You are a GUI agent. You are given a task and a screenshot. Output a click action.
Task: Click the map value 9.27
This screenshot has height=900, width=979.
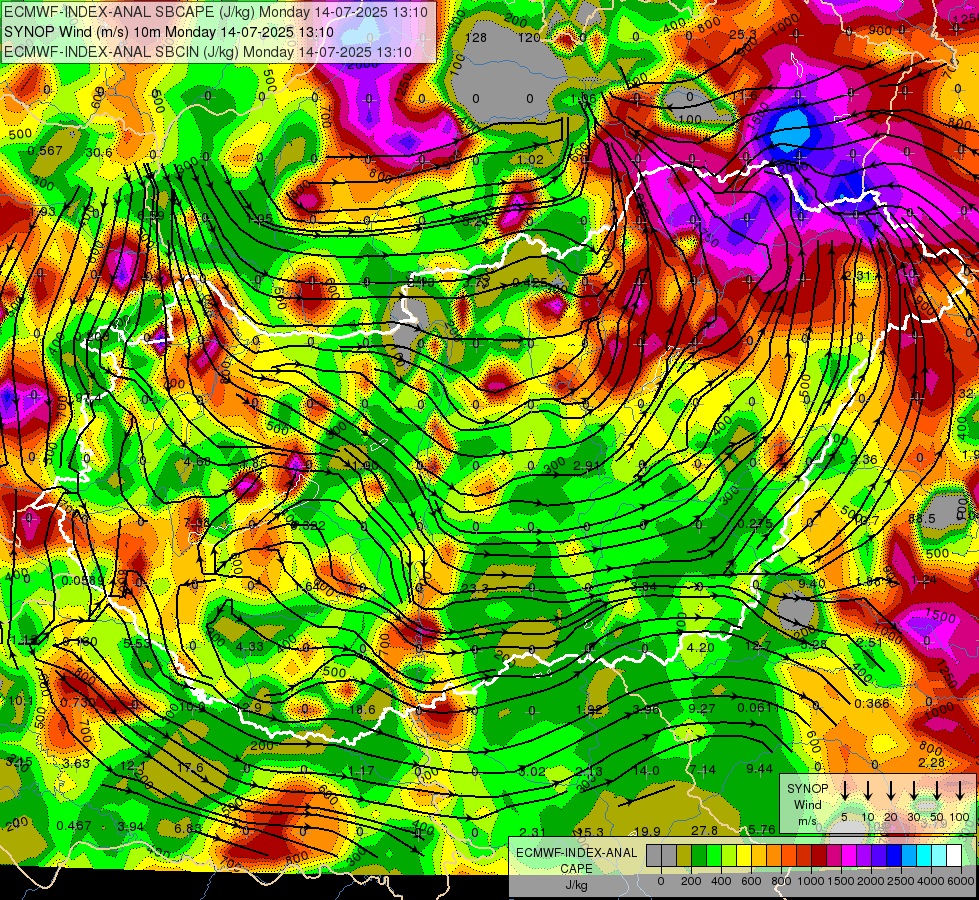702,708
